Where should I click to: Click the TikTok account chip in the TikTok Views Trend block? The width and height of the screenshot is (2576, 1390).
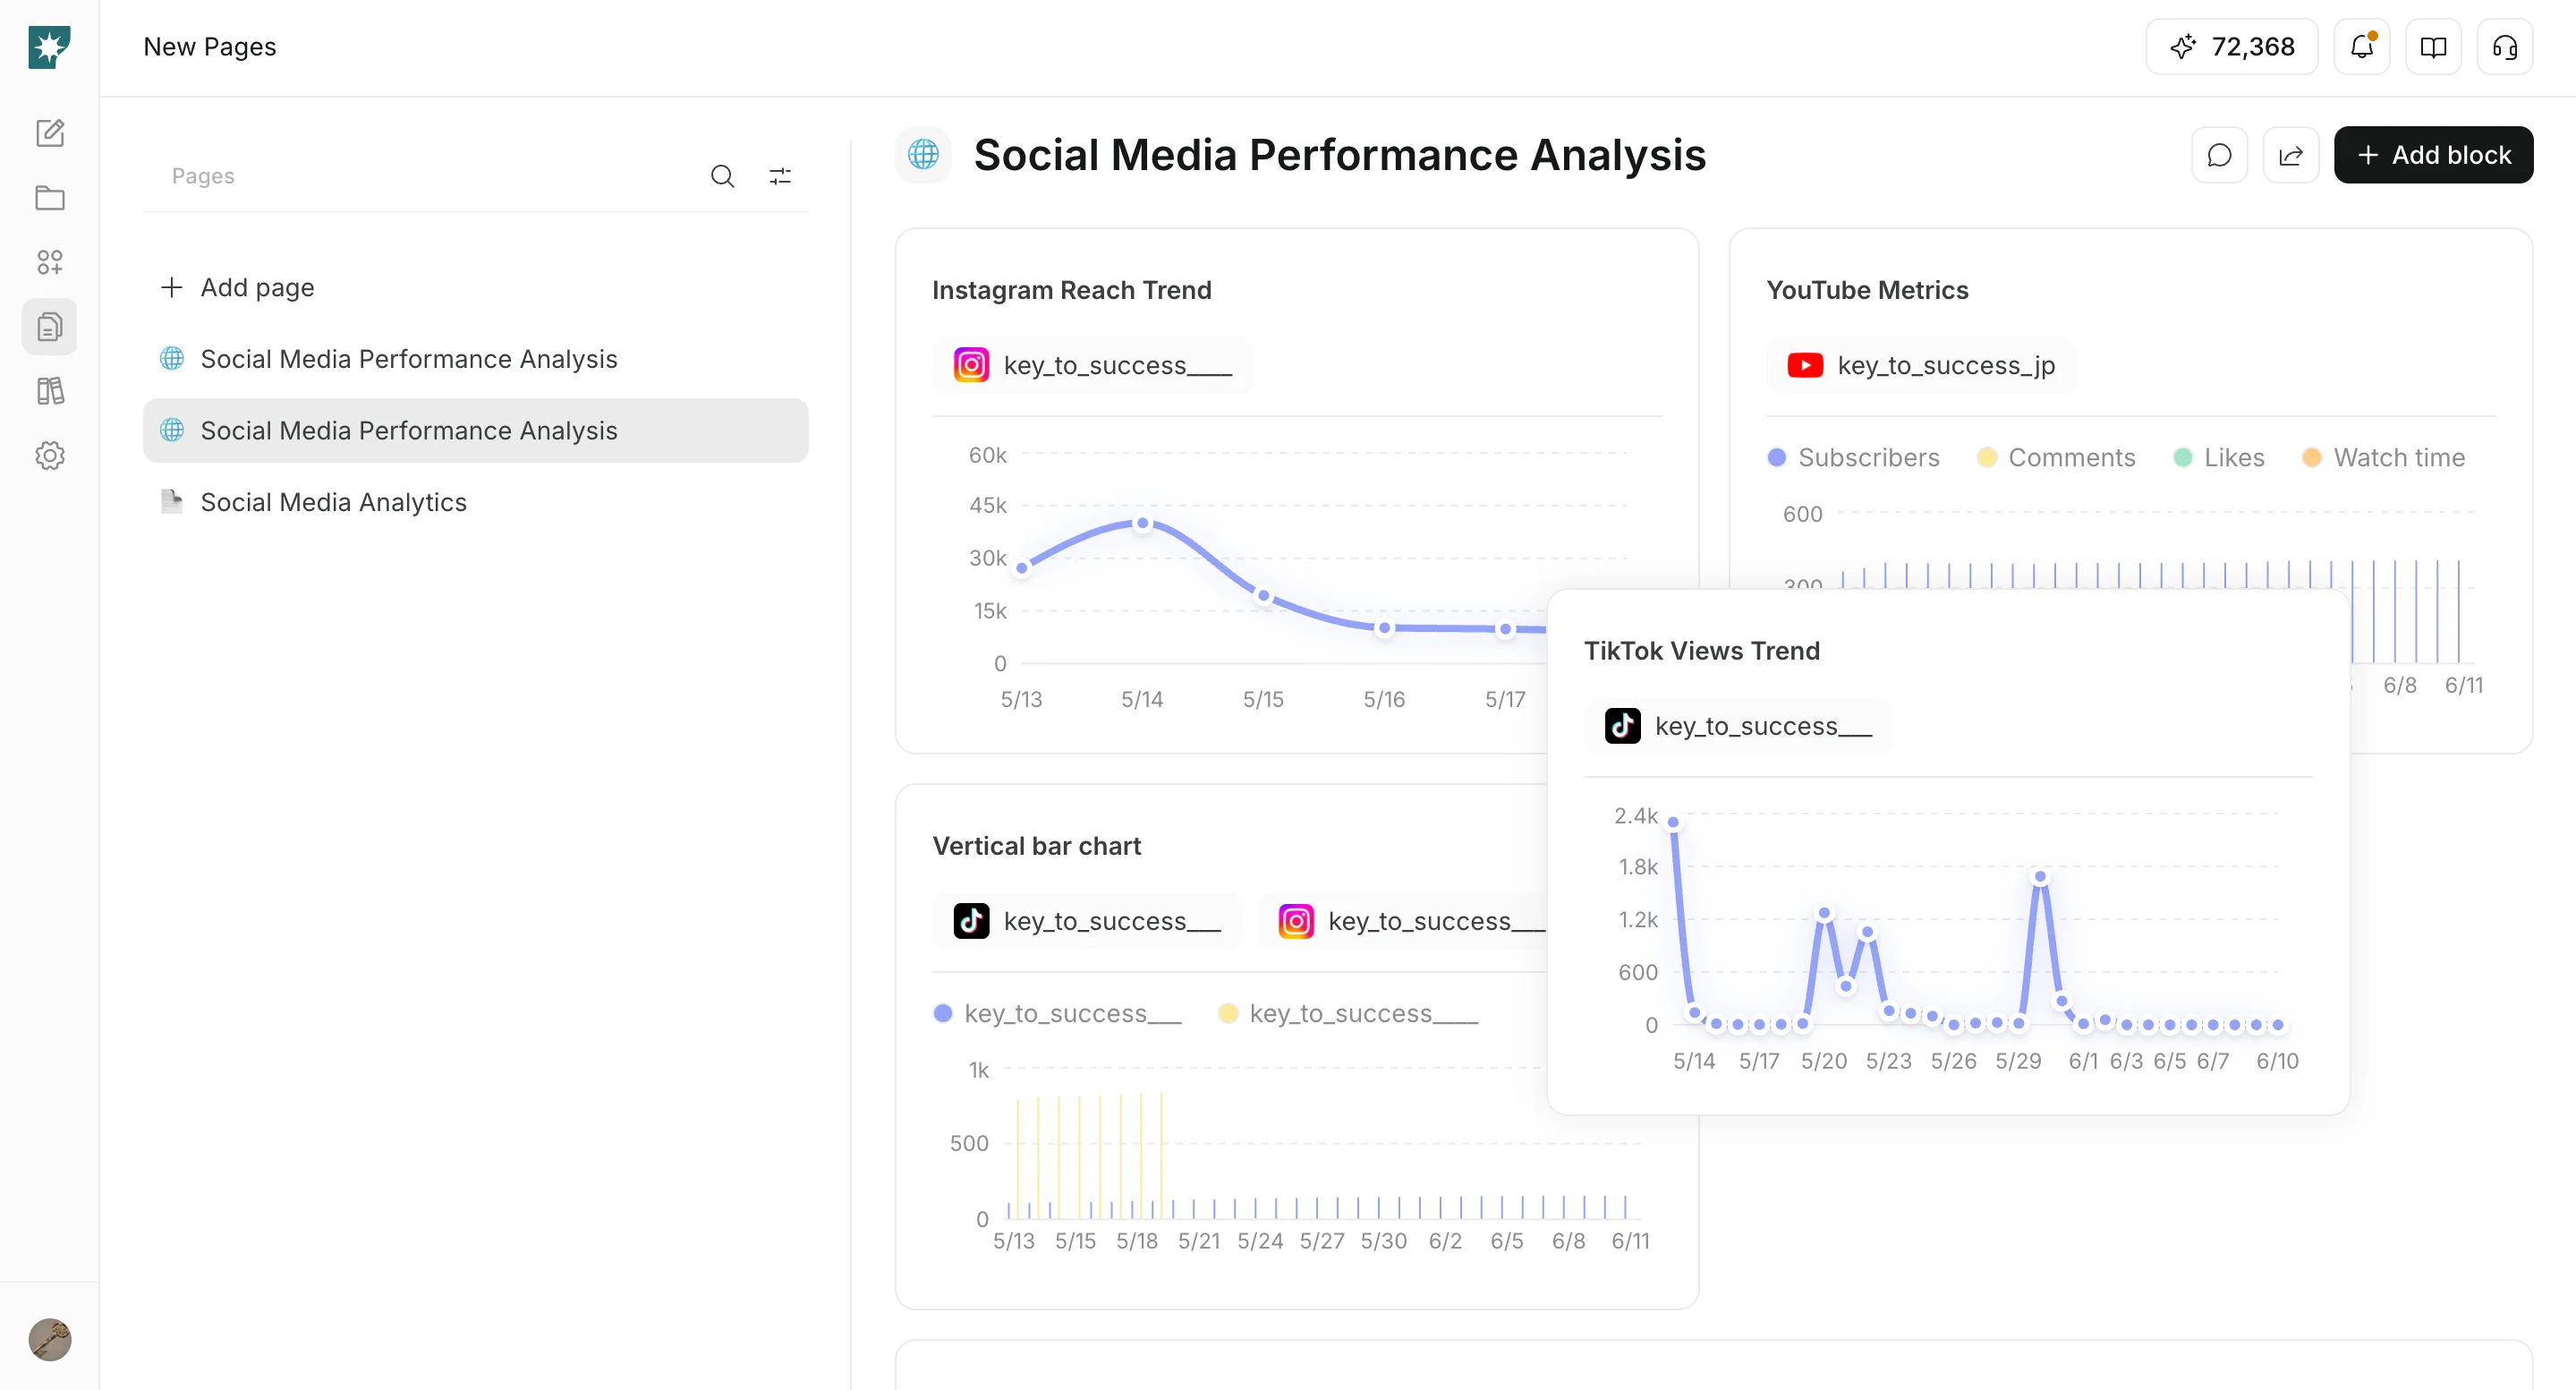tap(1738, 727)
